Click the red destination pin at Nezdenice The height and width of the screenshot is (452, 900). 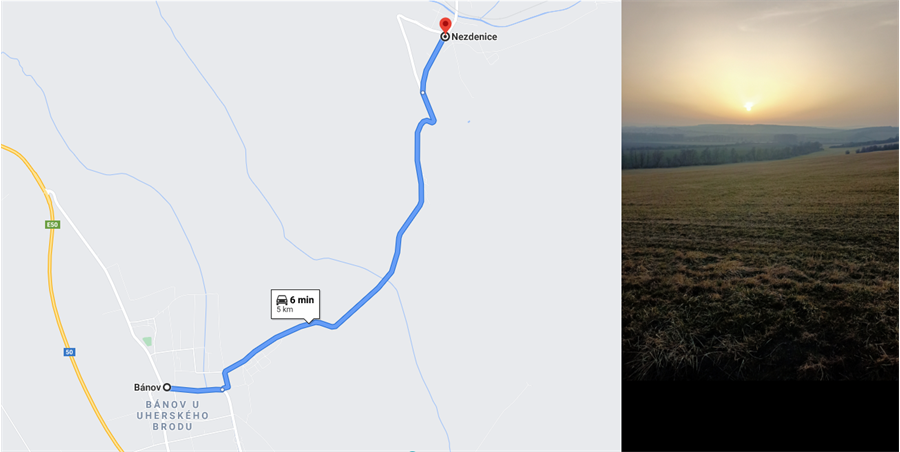coord(445,25)
